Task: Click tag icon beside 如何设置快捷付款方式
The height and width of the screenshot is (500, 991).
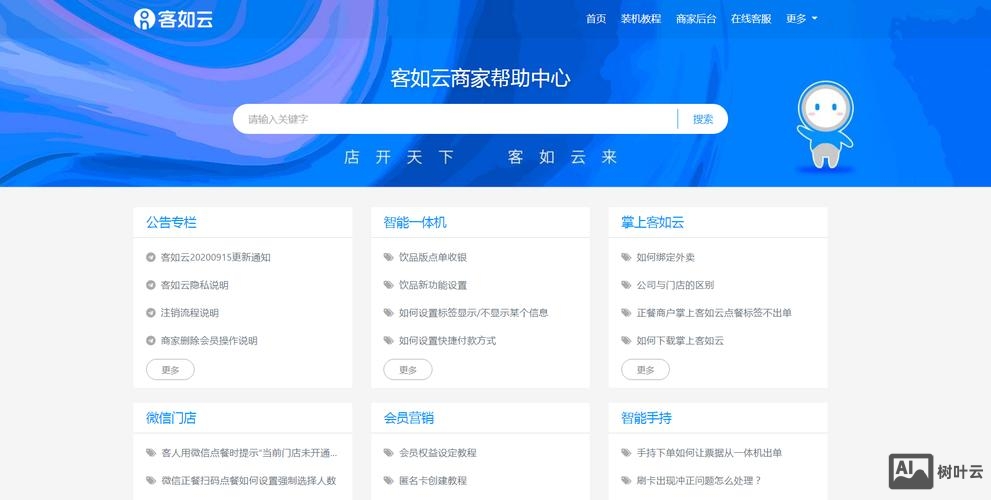Action: 389,341
